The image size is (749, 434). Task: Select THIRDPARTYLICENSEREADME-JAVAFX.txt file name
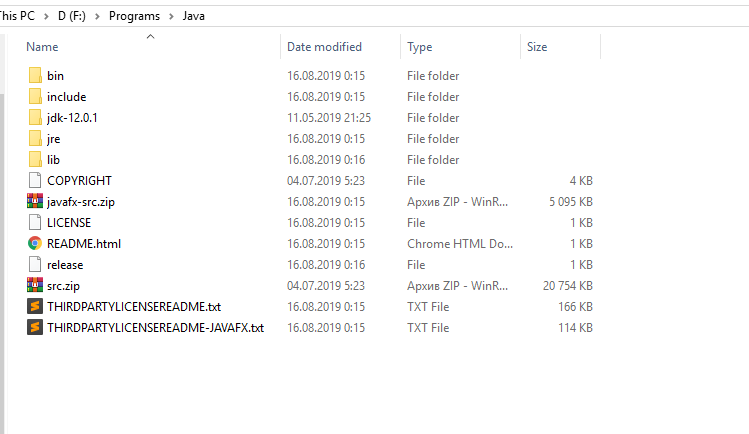(155, 328)
